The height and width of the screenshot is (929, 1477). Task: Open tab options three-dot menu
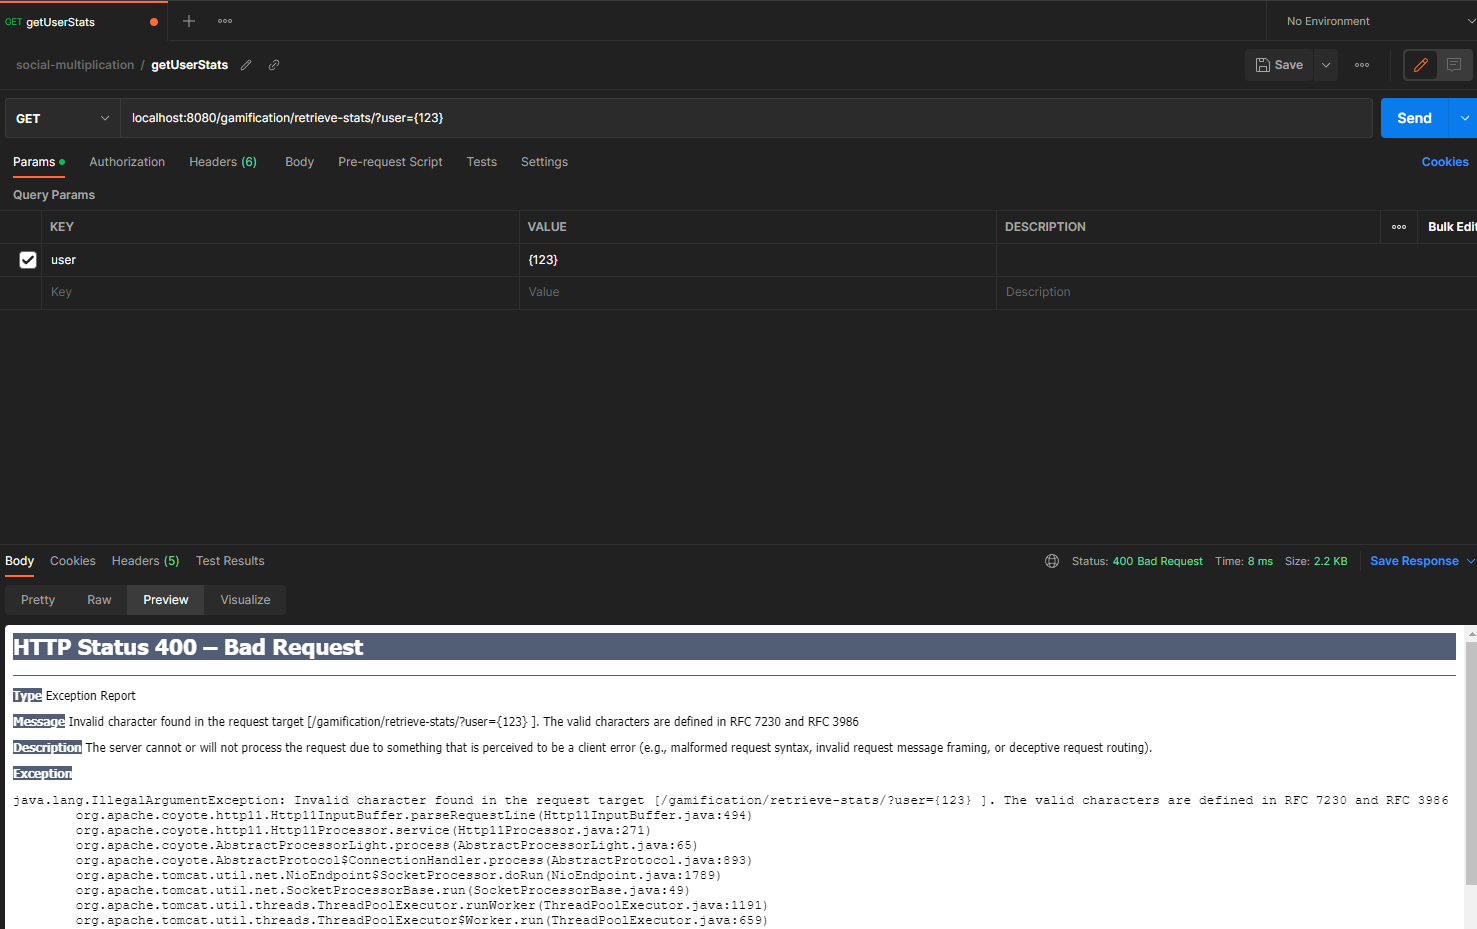point(225,21)
